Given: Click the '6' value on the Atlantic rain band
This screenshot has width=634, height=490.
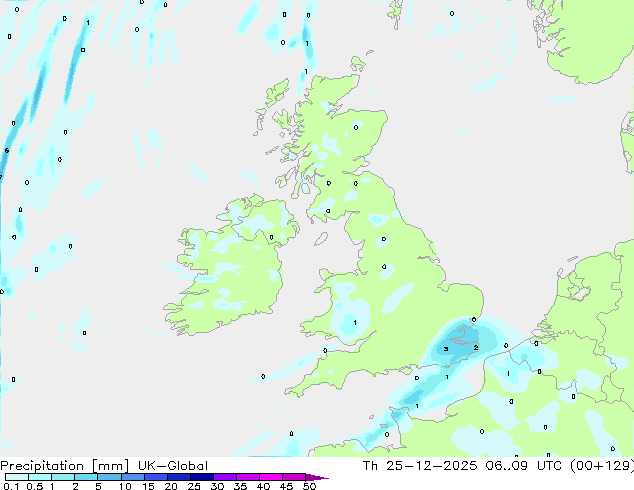Looking at the screenshot, I should point(6,150).
